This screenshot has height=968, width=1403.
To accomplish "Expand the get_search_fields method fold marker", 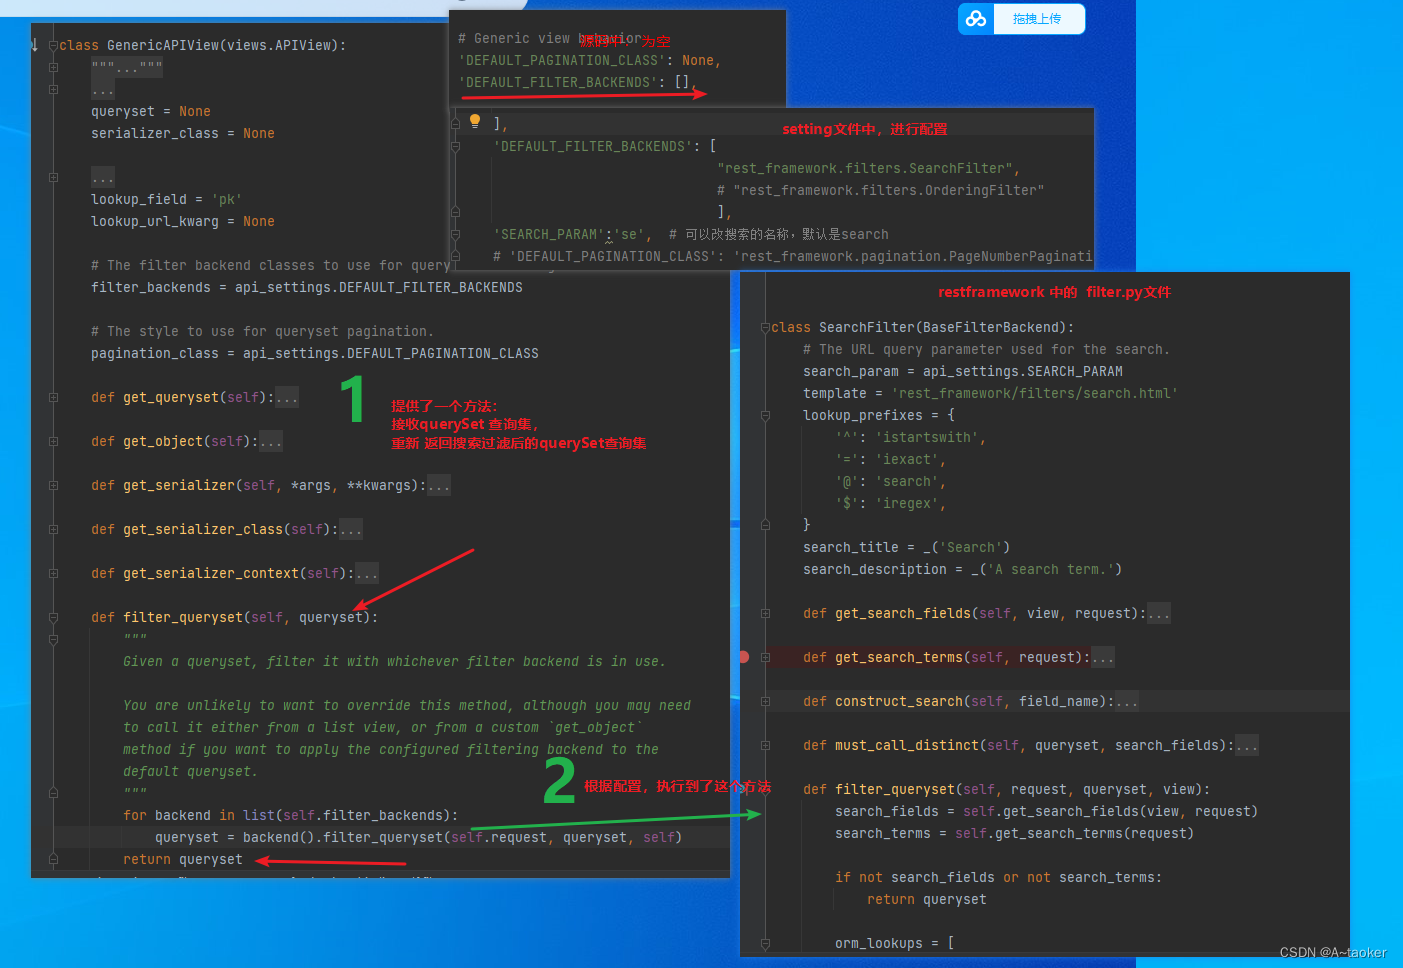I will [x=765, y=613].
